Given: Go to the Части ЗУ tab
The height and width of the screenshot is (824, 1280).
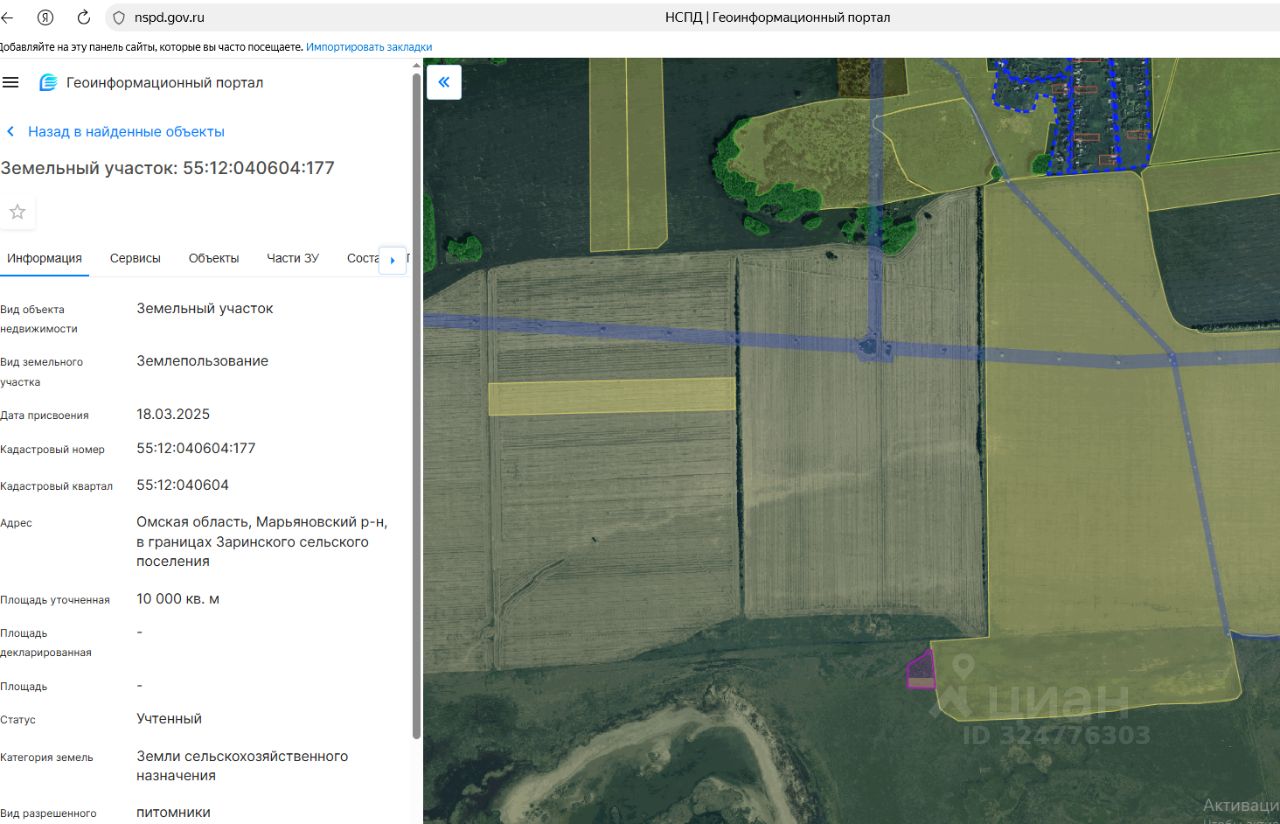Looking at the screenshot, I should tap(293, 258).
